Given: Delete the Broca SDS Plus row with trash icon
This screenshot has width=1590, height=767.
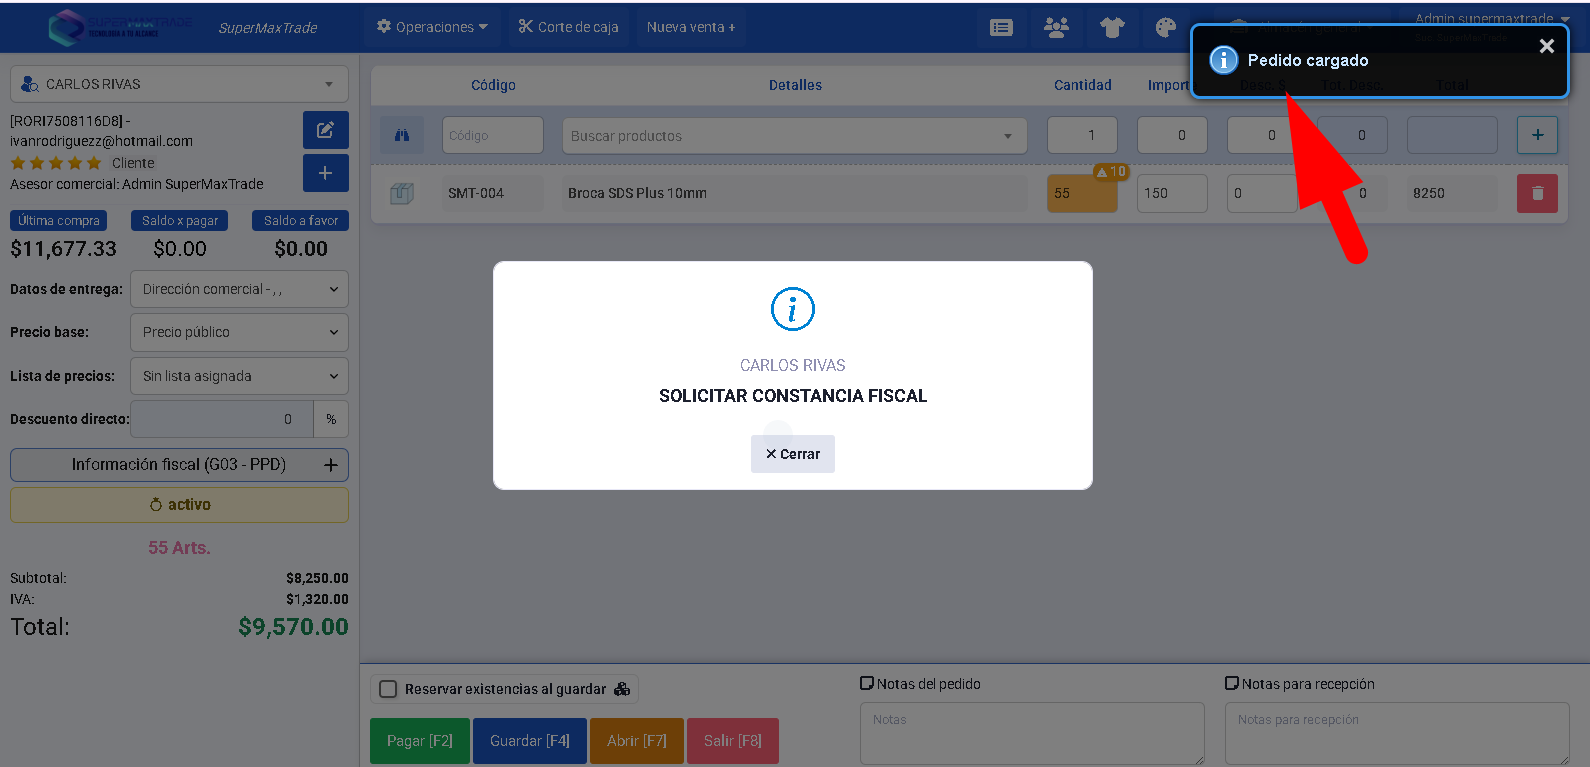Looking at the screenshot, I should pos(1537,193).
